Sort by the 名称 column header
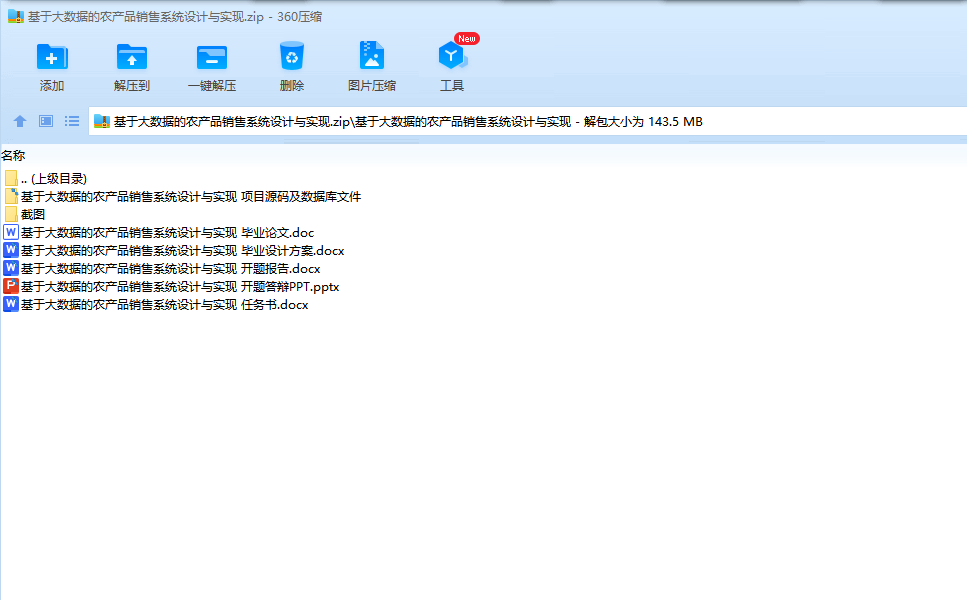967x600 pixels. (x=13, y=156)
